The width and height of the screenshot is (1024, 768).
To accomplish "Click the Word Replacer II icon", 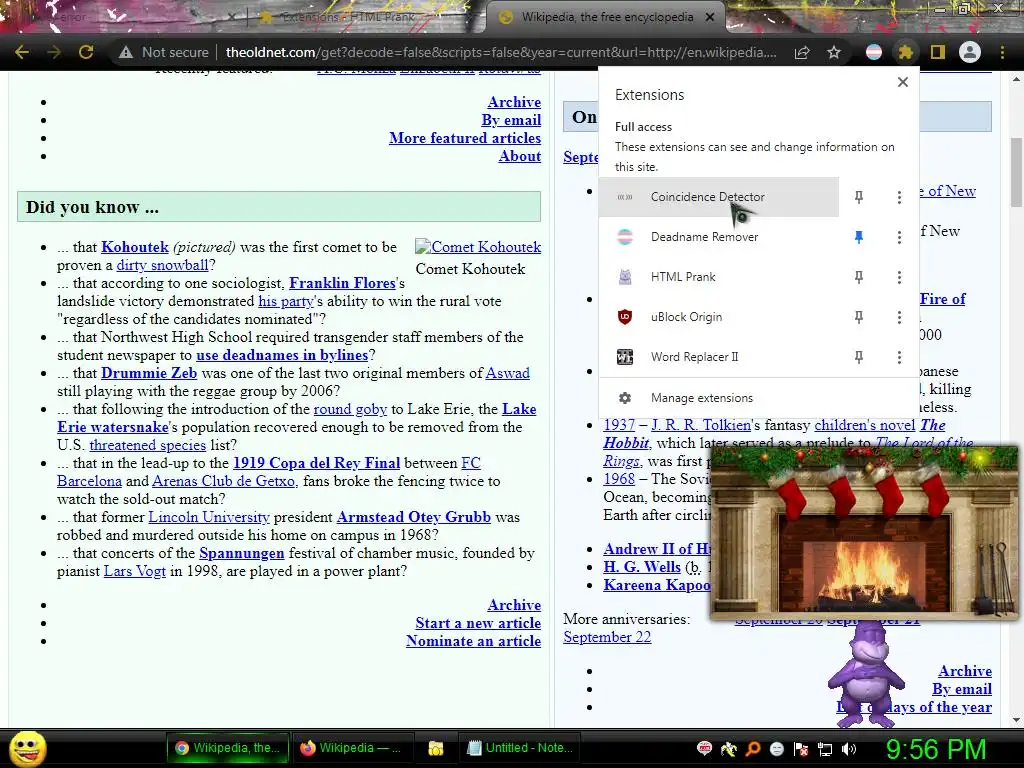I will tap(625, 357).
